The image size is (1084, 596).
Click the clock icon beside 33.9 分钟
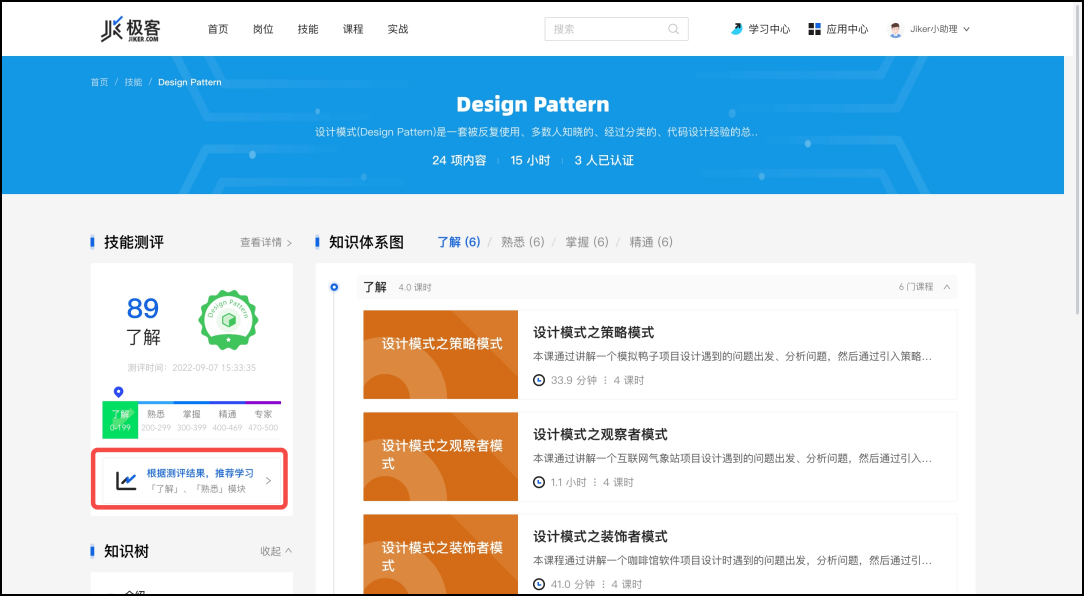pyautogui.click(x=539, y=380)
